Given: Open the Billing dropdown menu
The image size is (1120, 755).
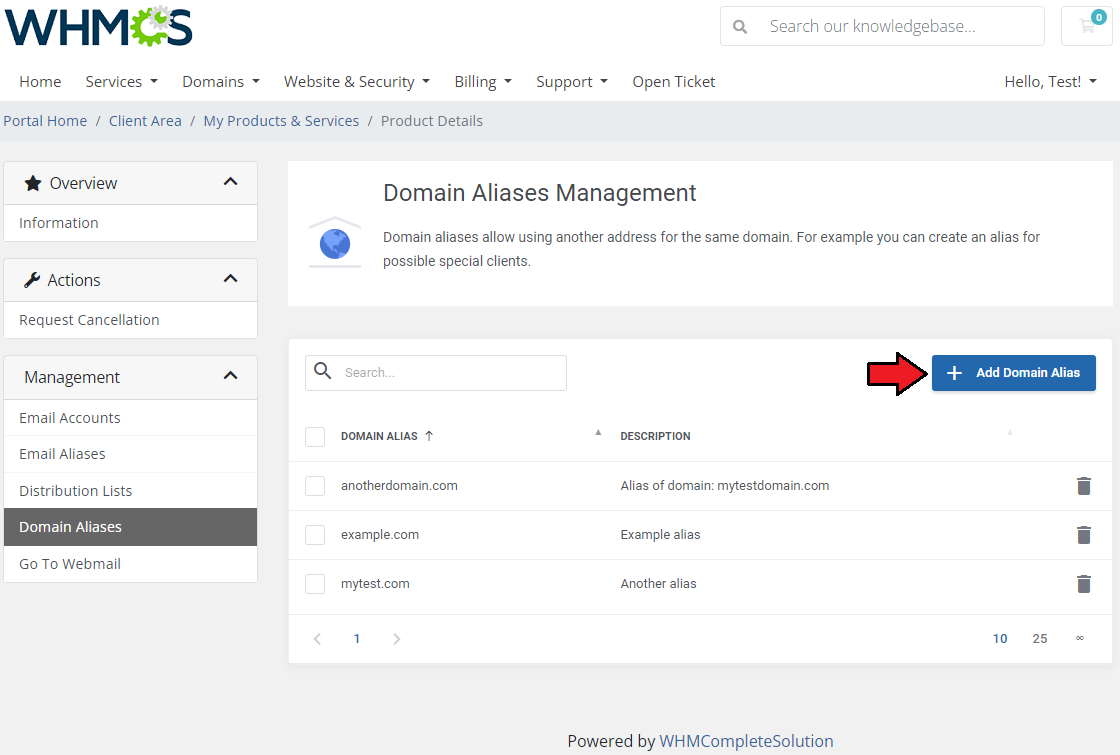Looking at the screenshot, I should [x=484, y=81].
